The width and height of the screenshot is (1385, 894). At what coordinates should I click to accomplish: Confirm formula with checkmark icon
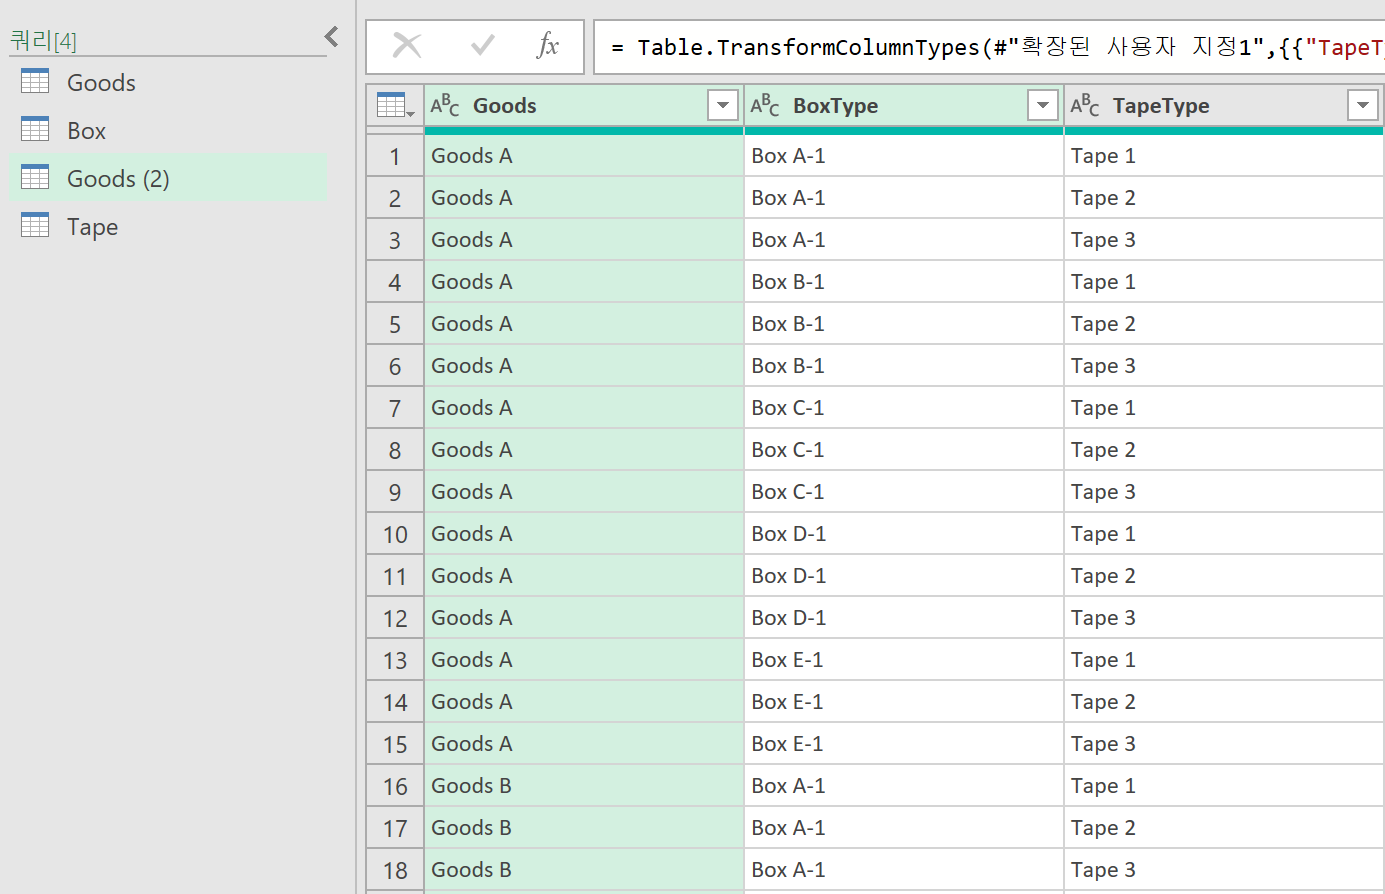pyautogui.click(x=483, y=45)
